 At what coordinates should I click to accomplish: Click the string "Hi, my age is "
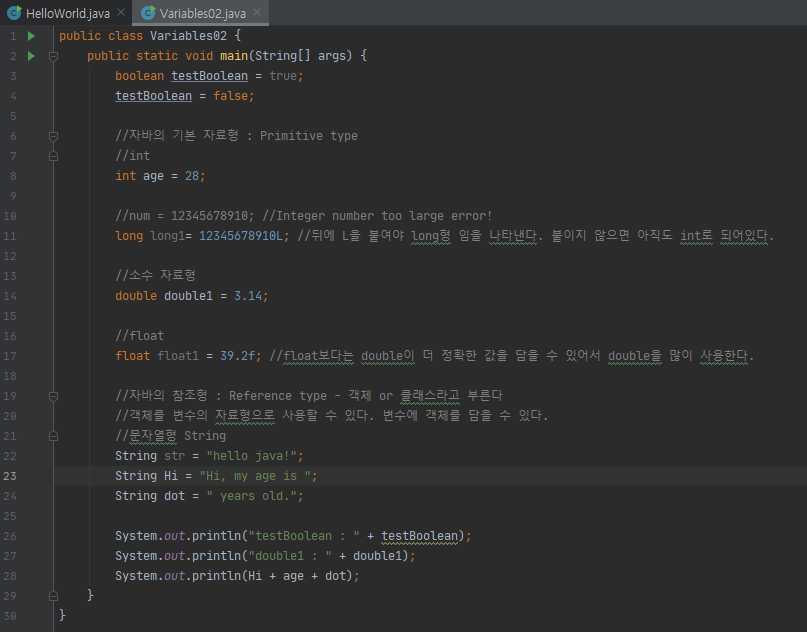[x=255, y=477]
